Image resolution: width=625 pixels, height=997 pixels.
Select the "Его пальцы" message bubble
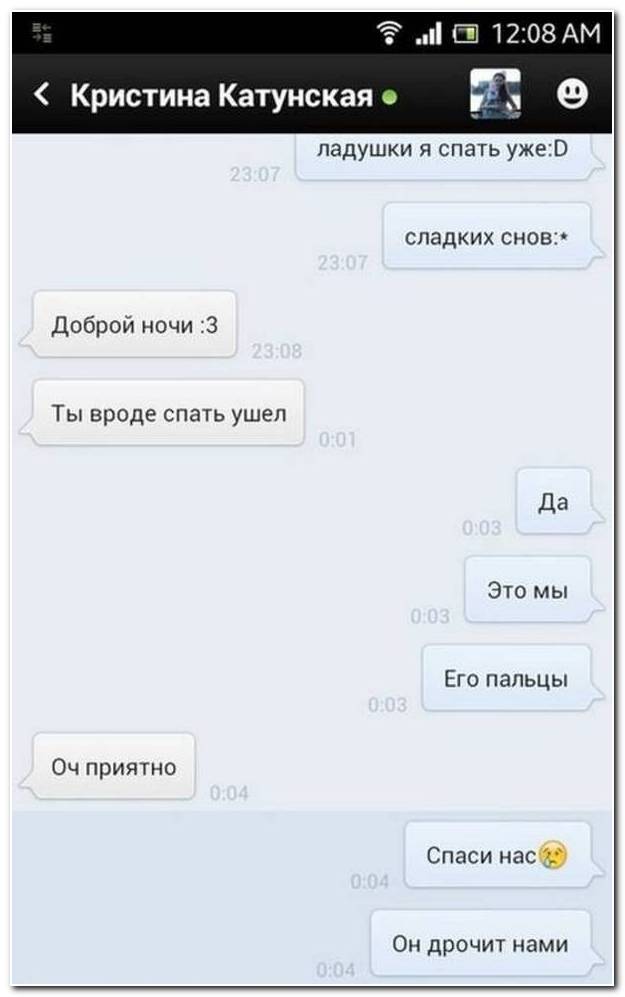pyautogui.click(x=507, y=678)
